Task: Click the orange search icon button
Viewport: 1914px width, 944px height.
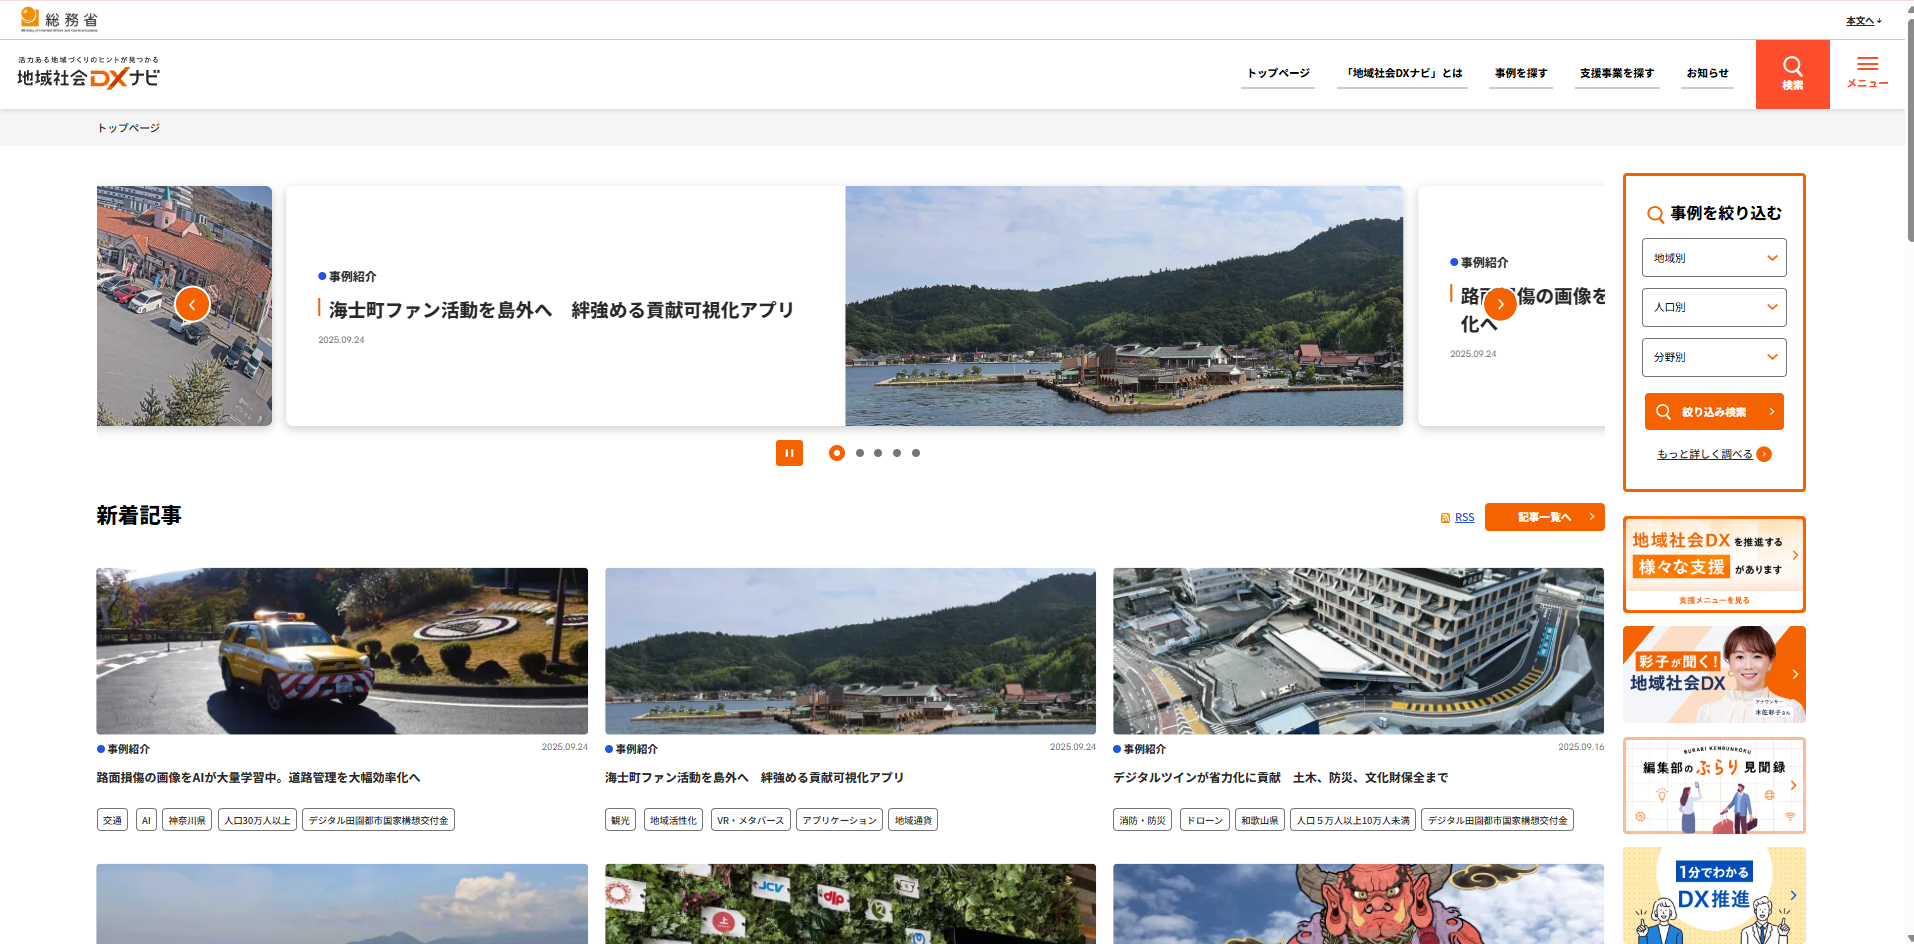Action: (1792, 74)
